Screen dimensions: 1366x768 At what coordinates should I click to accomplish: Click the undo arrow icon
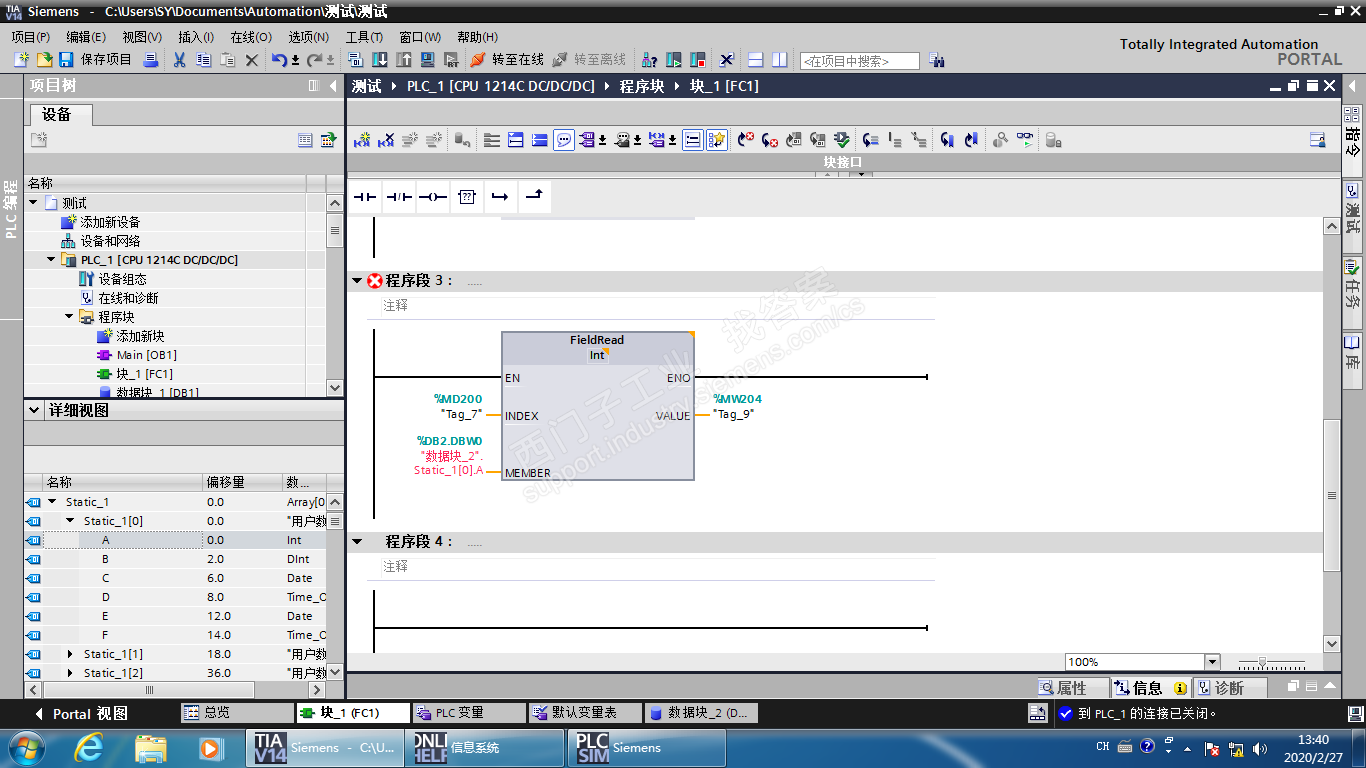(x=279, y=60)
